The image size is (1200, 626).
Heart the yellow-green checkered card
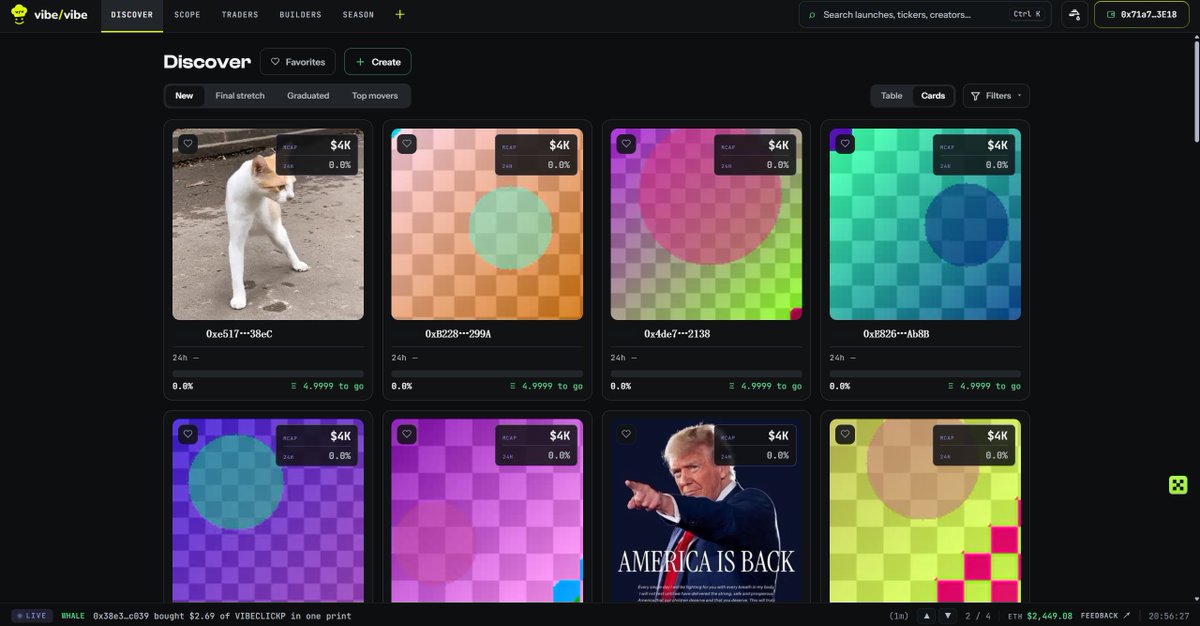point(845,434)
